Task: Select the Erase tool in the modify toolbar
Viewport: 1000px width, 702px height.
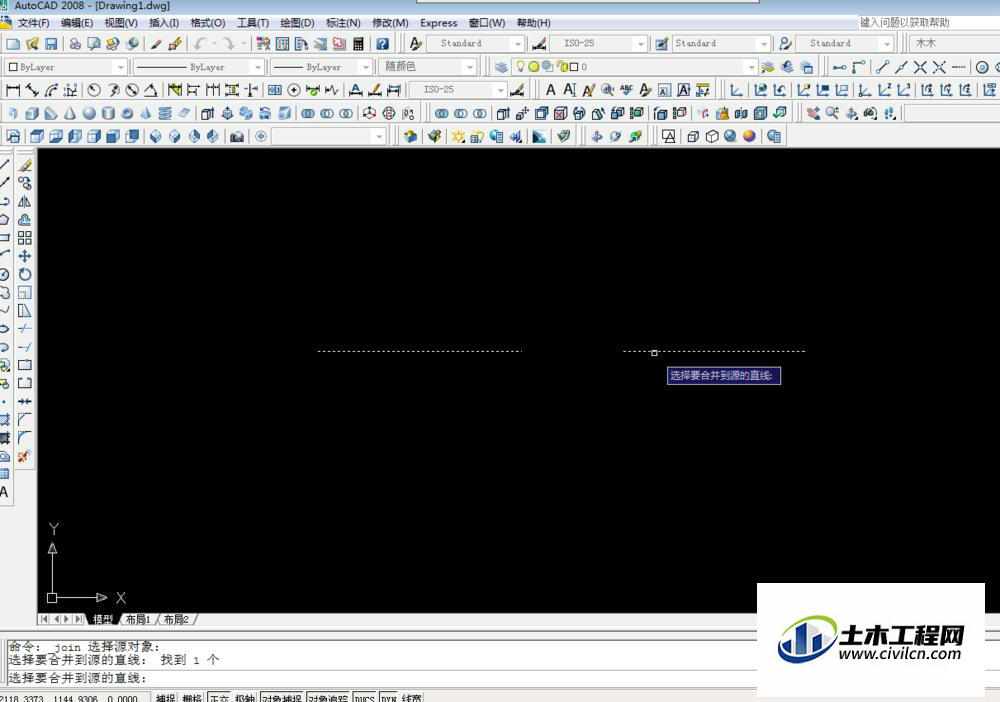Action: click(25, 165)
